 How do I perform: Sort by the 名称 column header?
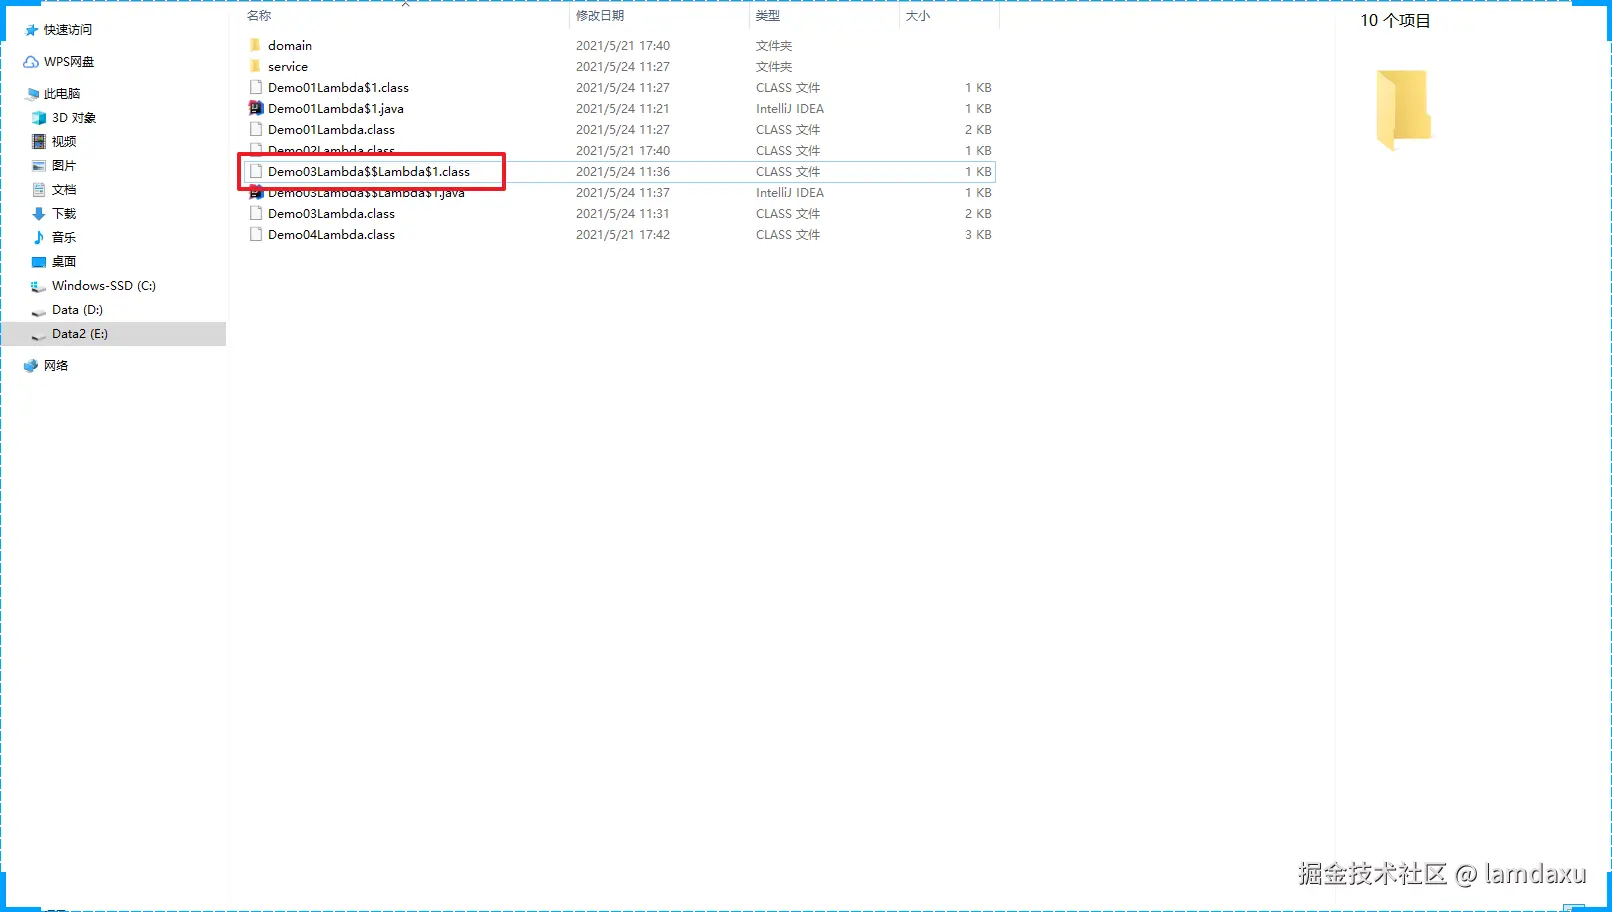pyautogui.click(x=259, y=16)
